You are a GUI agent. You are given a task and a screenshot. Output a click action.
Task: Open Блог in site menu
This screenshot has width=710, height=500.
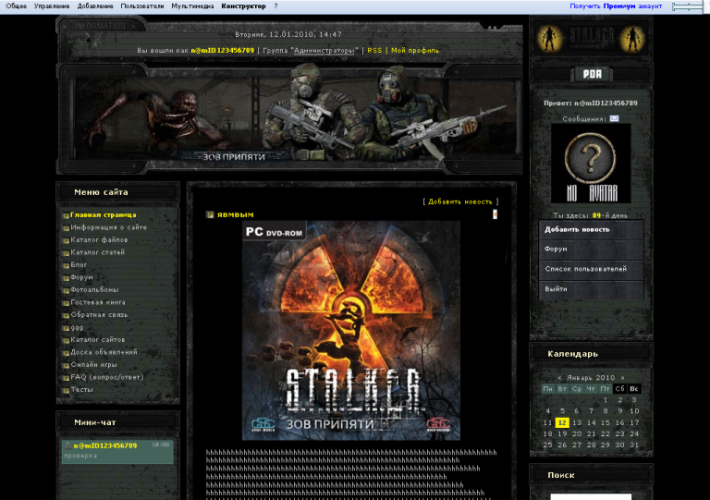pyautogui.click(x=78, y=264)
